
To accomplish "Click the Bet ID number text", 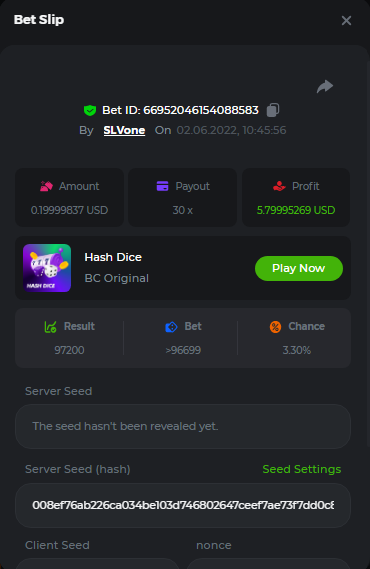I will pyautogui.click(x=201, y=110).
